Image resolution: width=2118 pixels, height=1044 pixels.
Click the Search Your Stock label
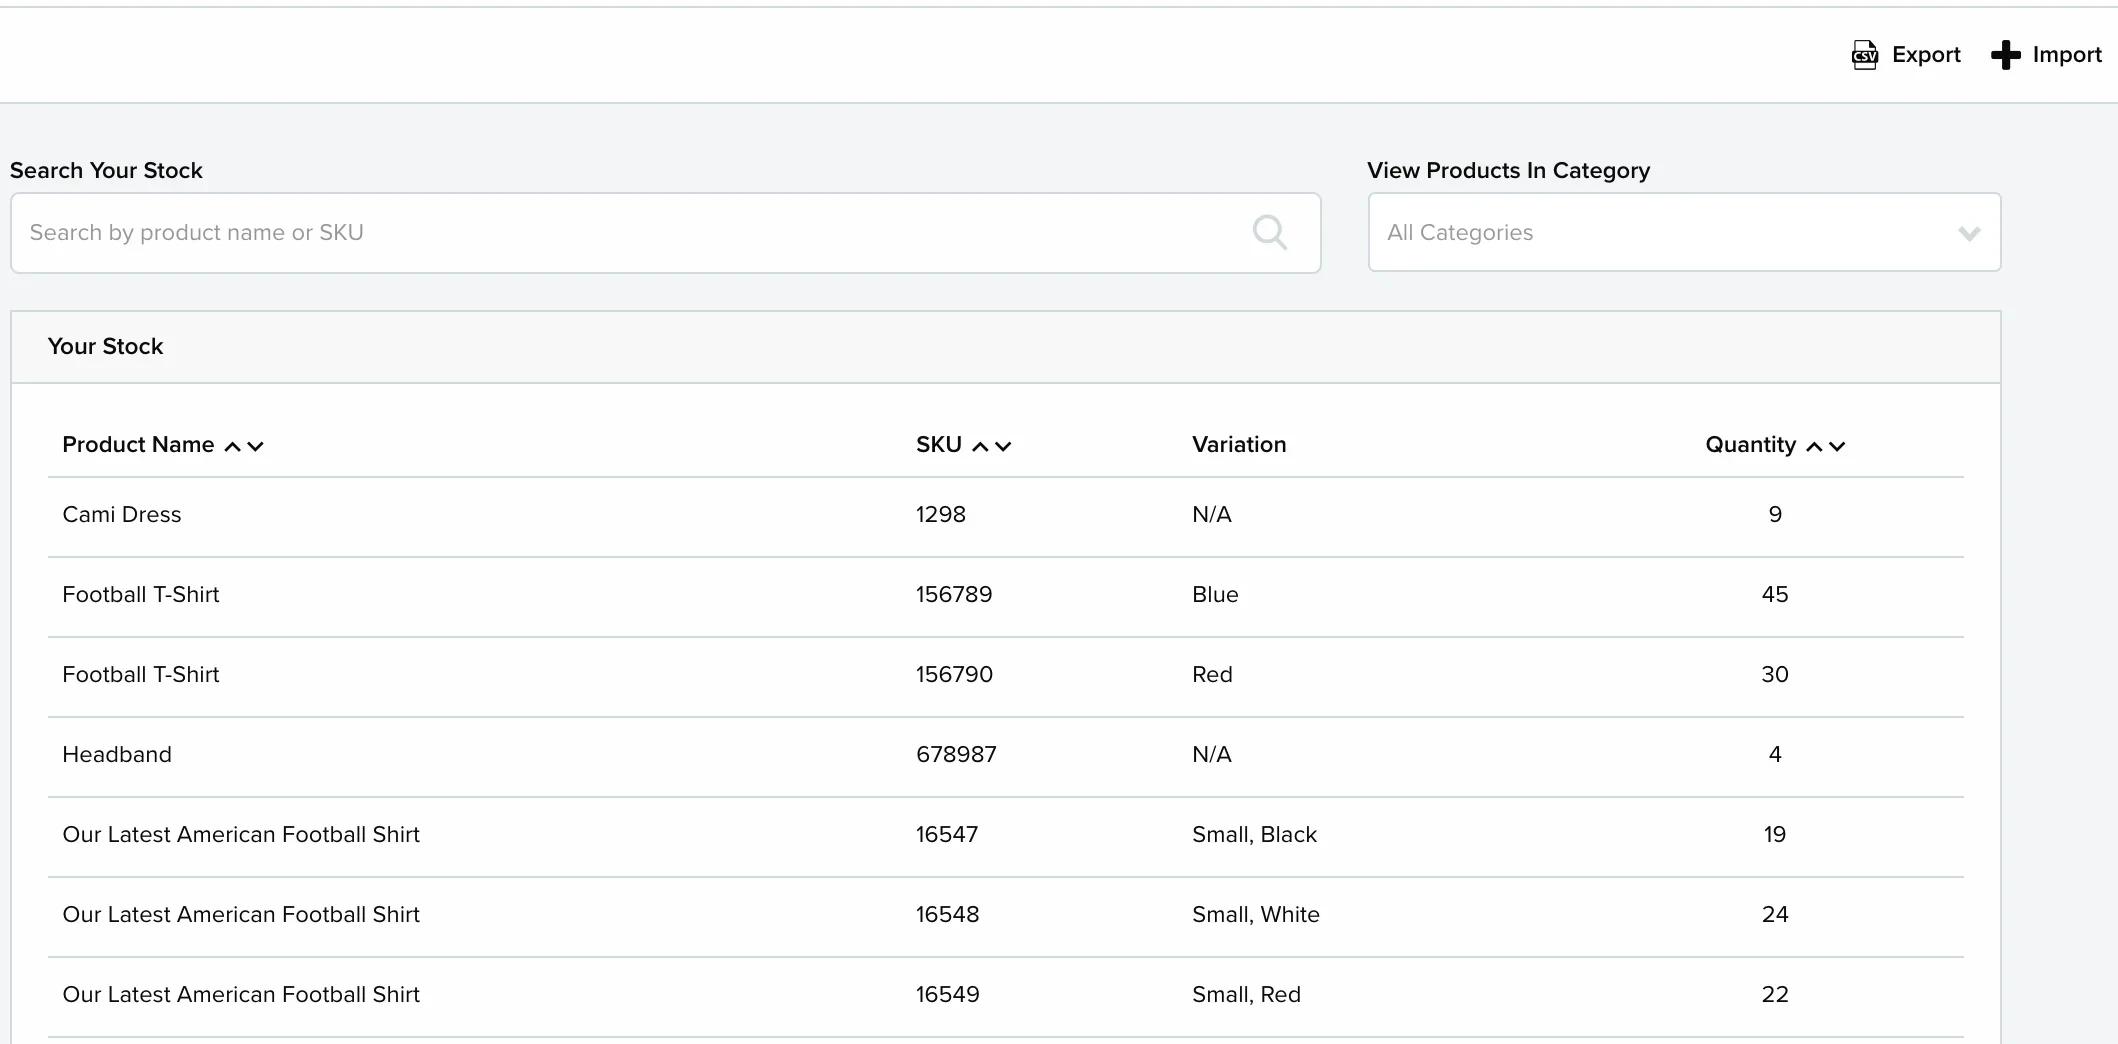pyautogui.click(x=106, y=171)
